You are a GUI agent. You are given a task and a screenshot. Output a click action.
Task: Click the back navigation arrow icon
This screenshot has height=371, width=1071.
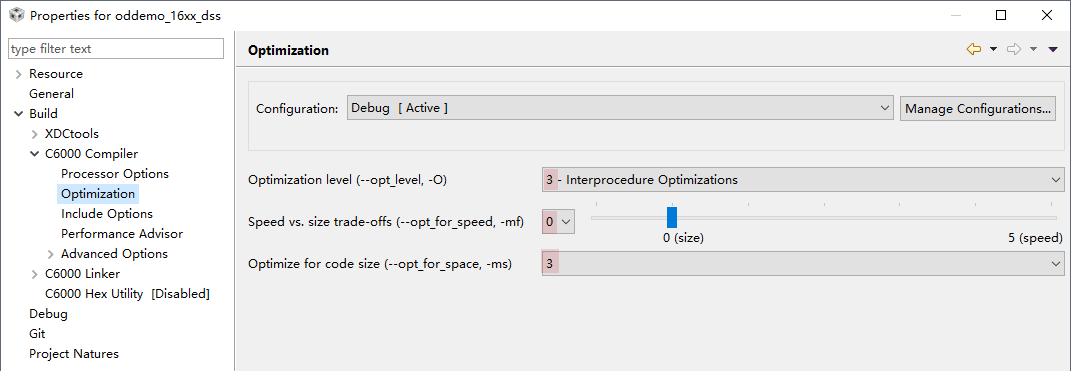coord(973,49)
